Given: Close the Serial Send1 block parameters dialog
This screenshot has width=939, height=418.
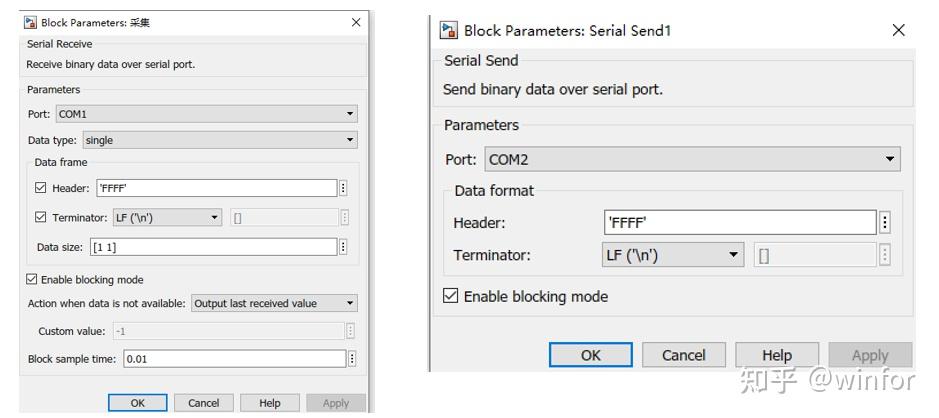Looking at the screenshot, I should coord(898,31).
